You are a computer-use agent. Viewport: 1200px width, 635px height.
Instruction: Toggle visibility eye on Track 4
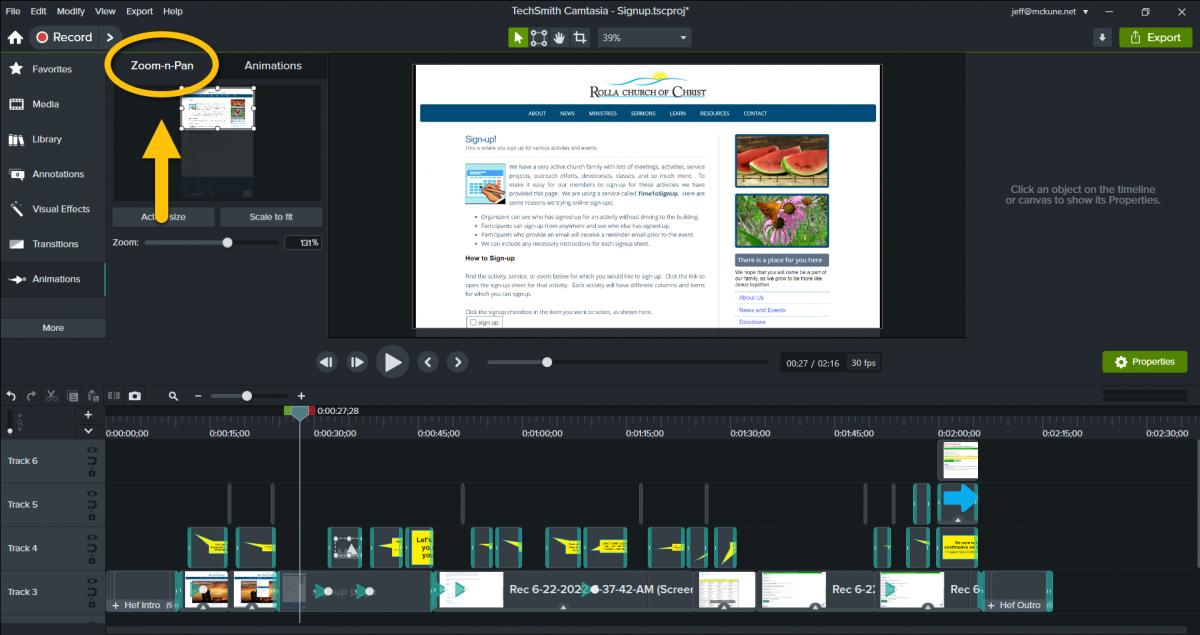[91, 539]
